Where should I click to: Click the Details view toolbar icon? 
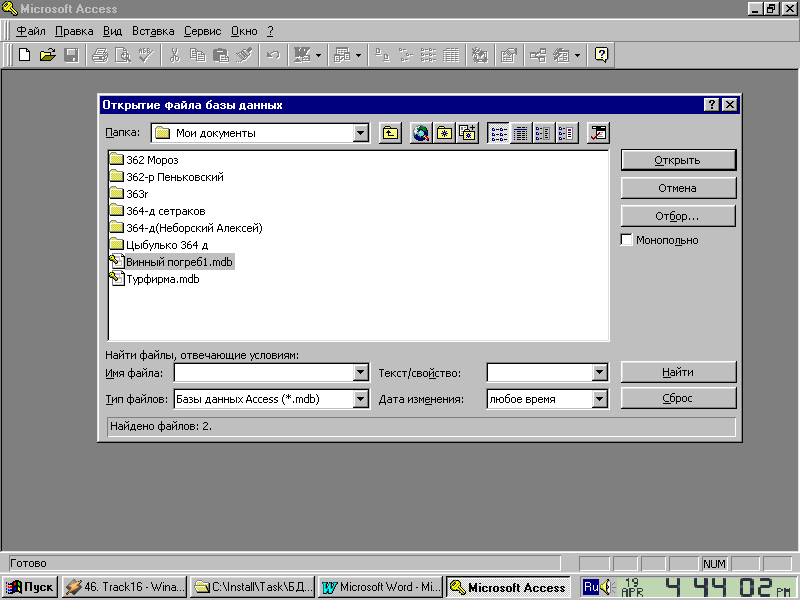pos(451,55)
